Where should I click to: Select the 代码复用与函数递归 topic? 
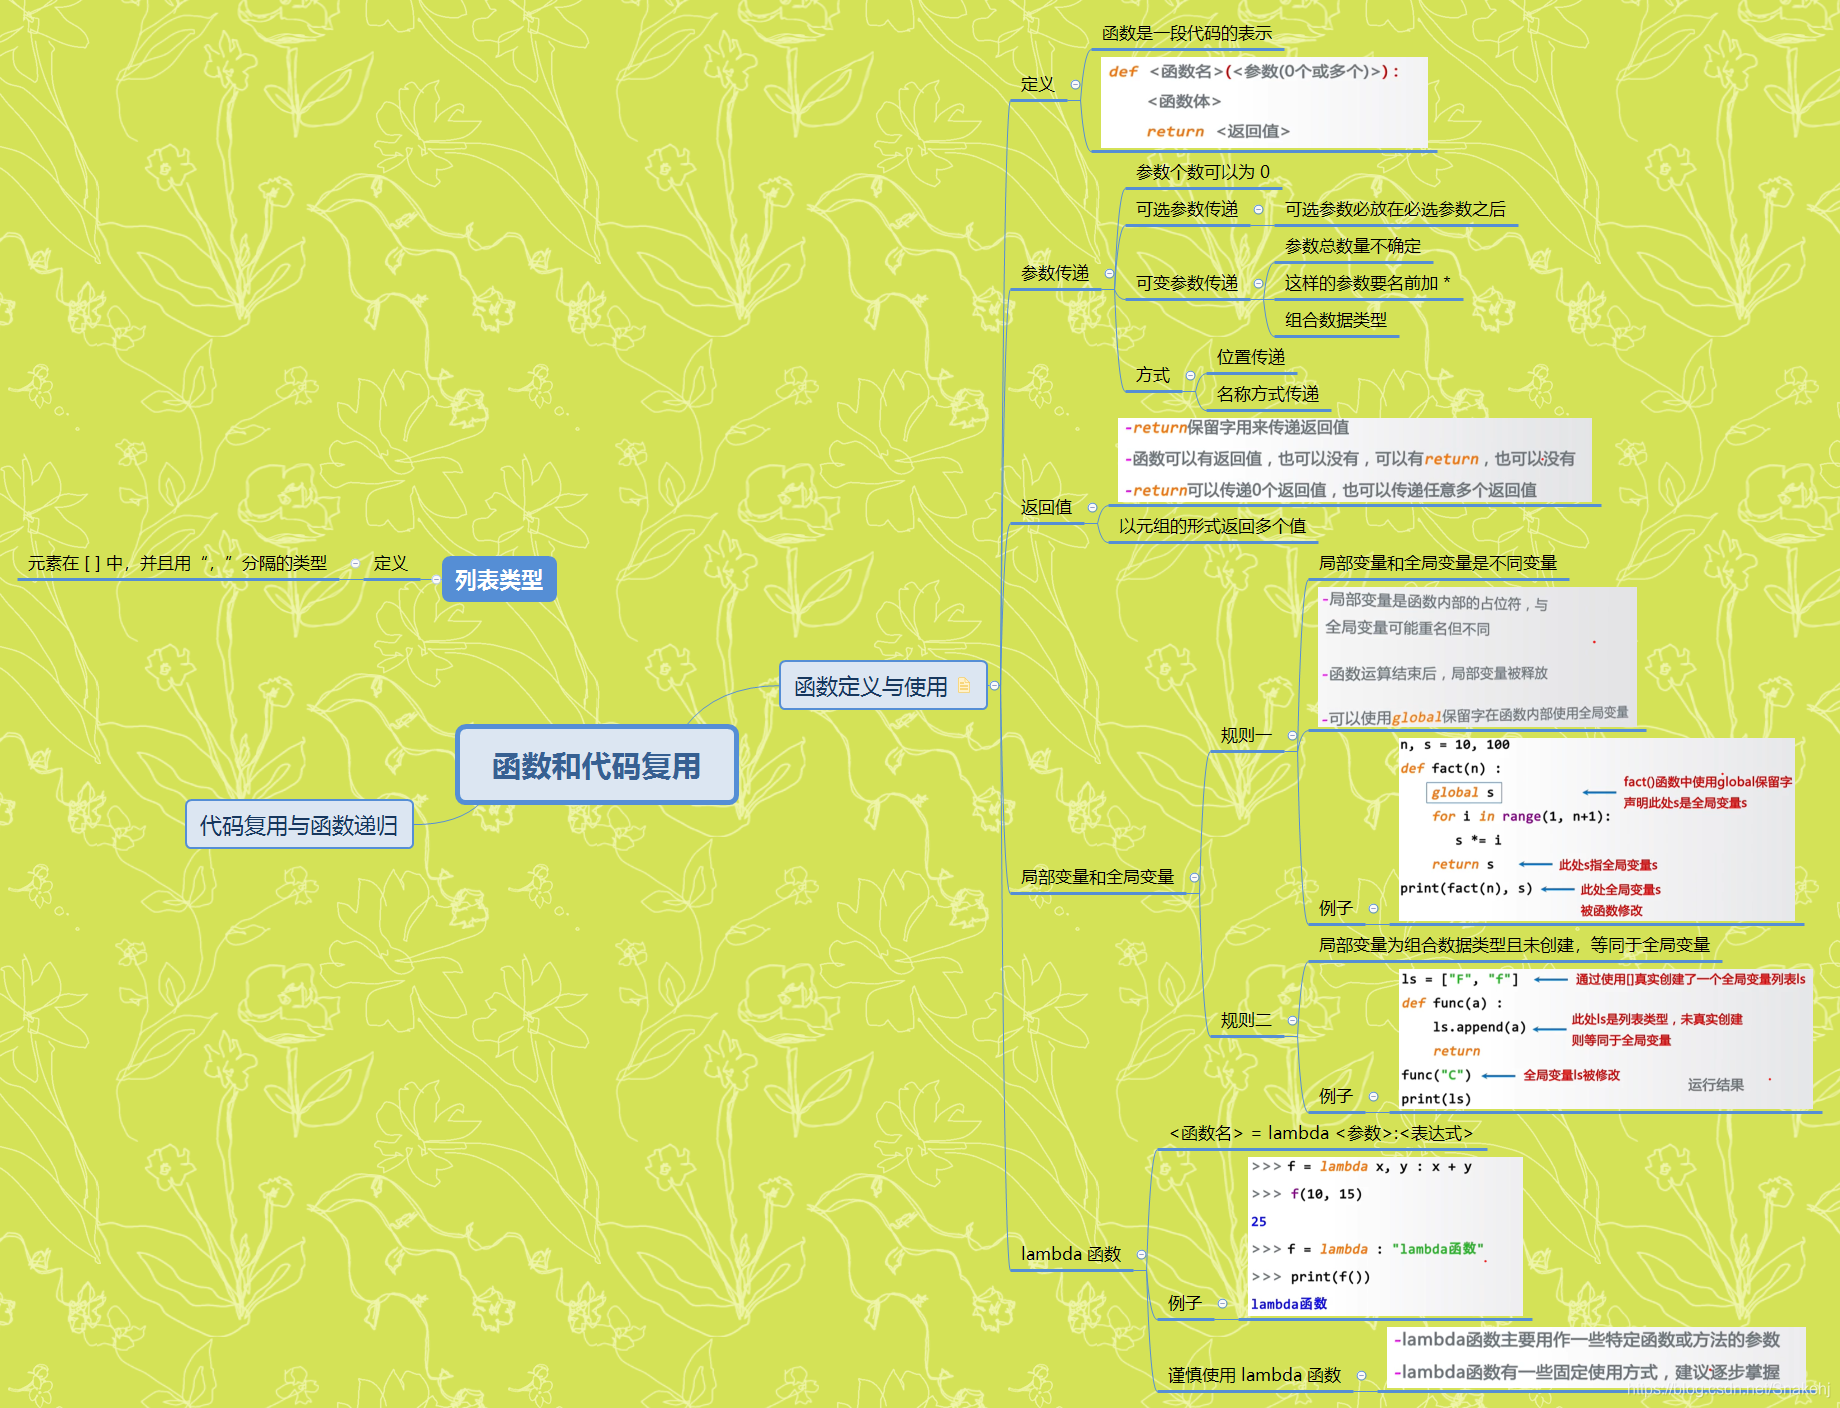299,825
